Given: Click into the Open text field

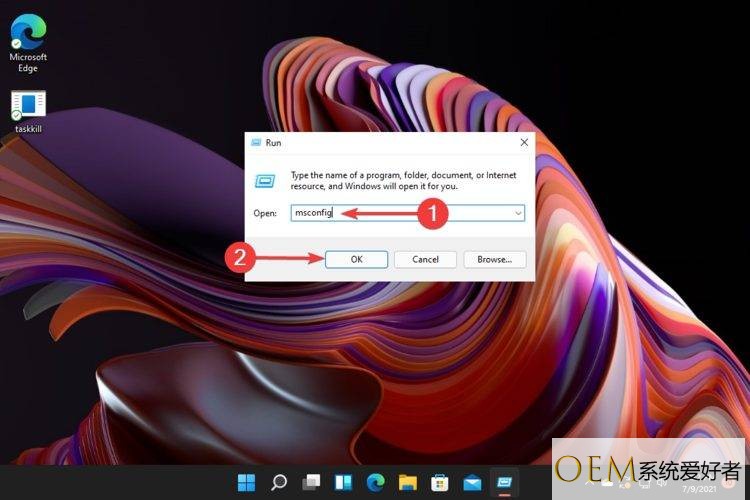Looking at the screenshot, I should [x=400, y=213].
